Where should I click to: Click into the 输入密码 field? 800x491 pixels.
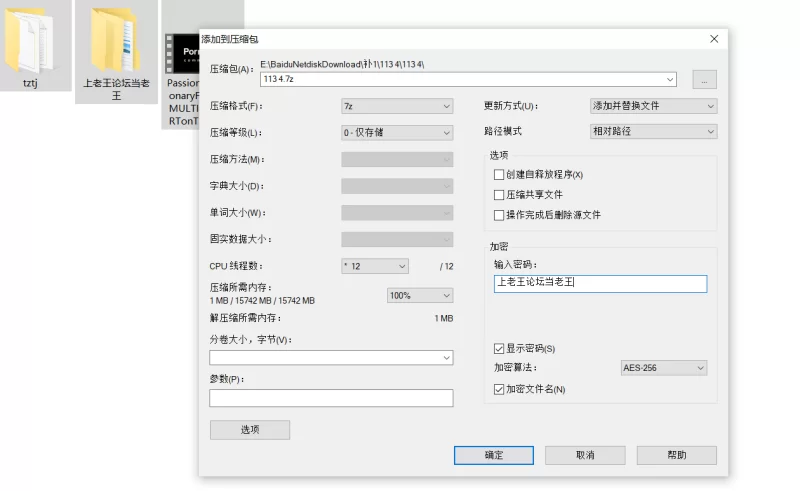600,283
